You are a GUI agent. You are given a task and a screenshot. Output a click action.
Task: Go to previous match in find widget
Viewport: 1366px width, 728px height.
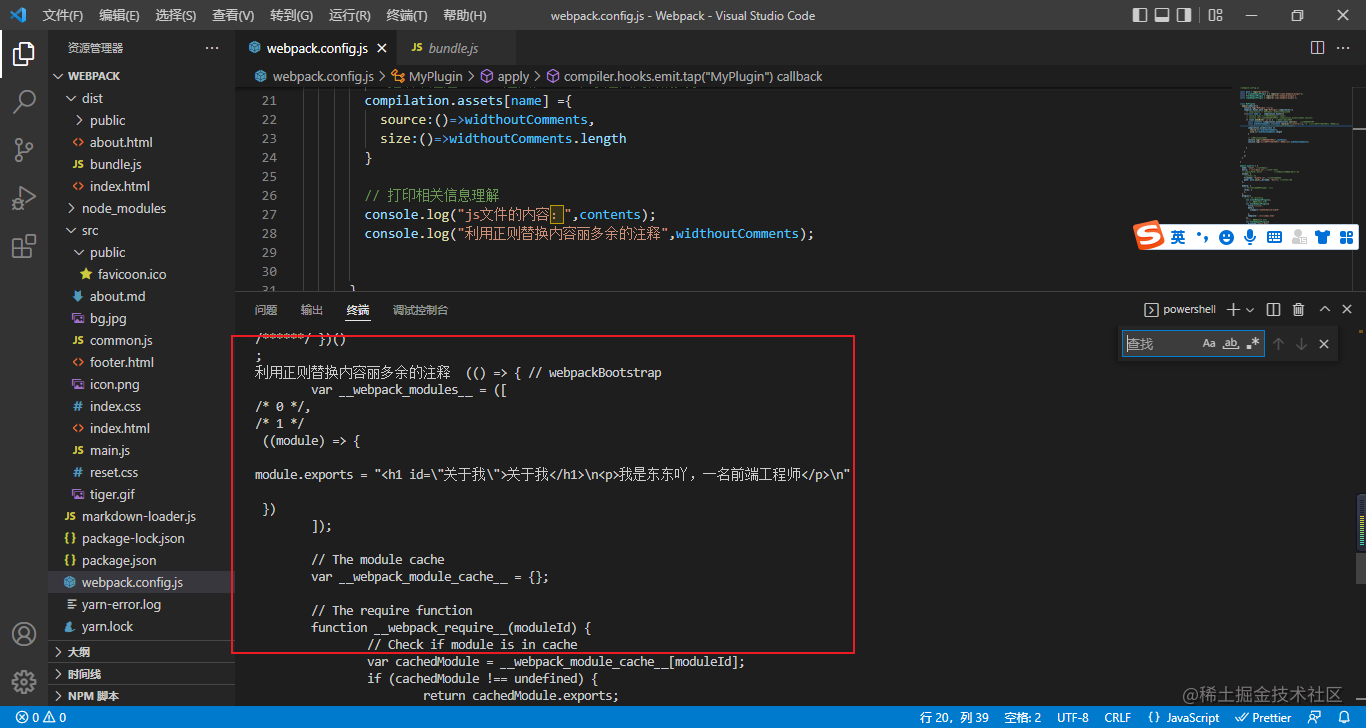(x=1278, y=344)
